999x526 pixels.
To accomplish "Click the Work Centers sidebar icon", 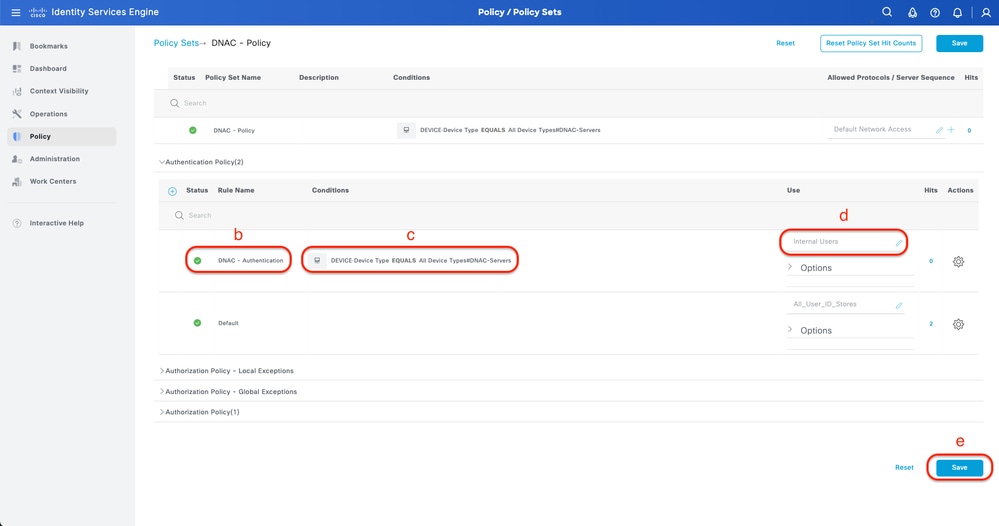I will coord(17,181).
